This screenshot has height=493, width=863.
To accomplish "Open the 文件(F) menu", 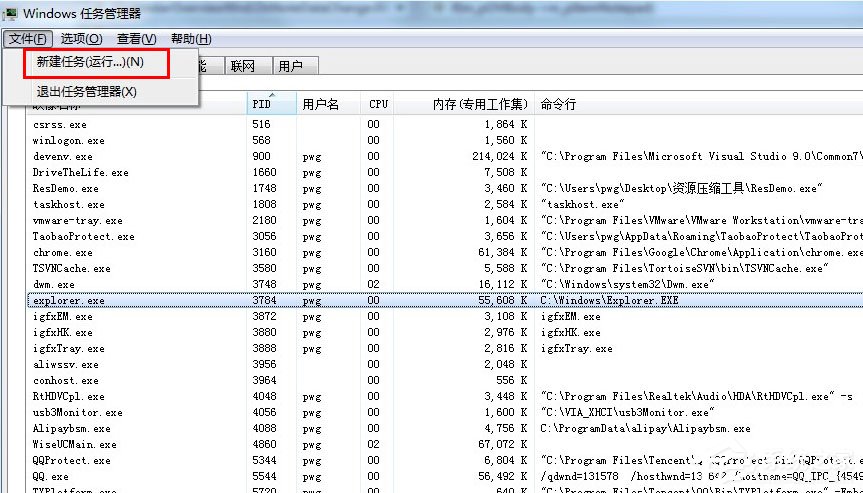I will click(x=28, y=39).
